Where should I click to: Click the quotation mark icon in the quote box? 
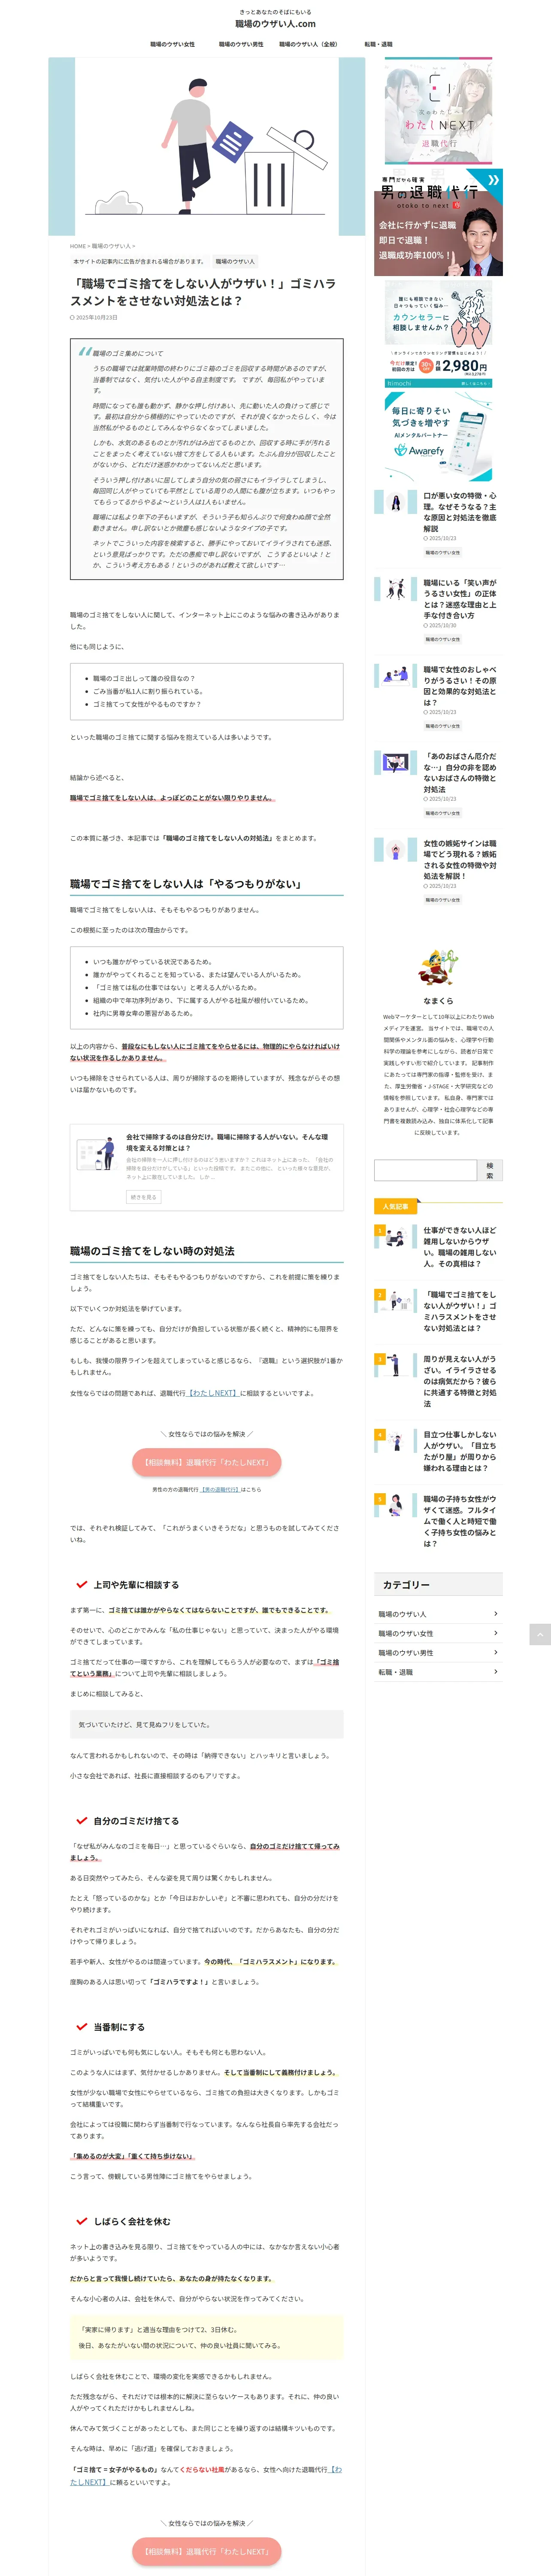[85, 352]
